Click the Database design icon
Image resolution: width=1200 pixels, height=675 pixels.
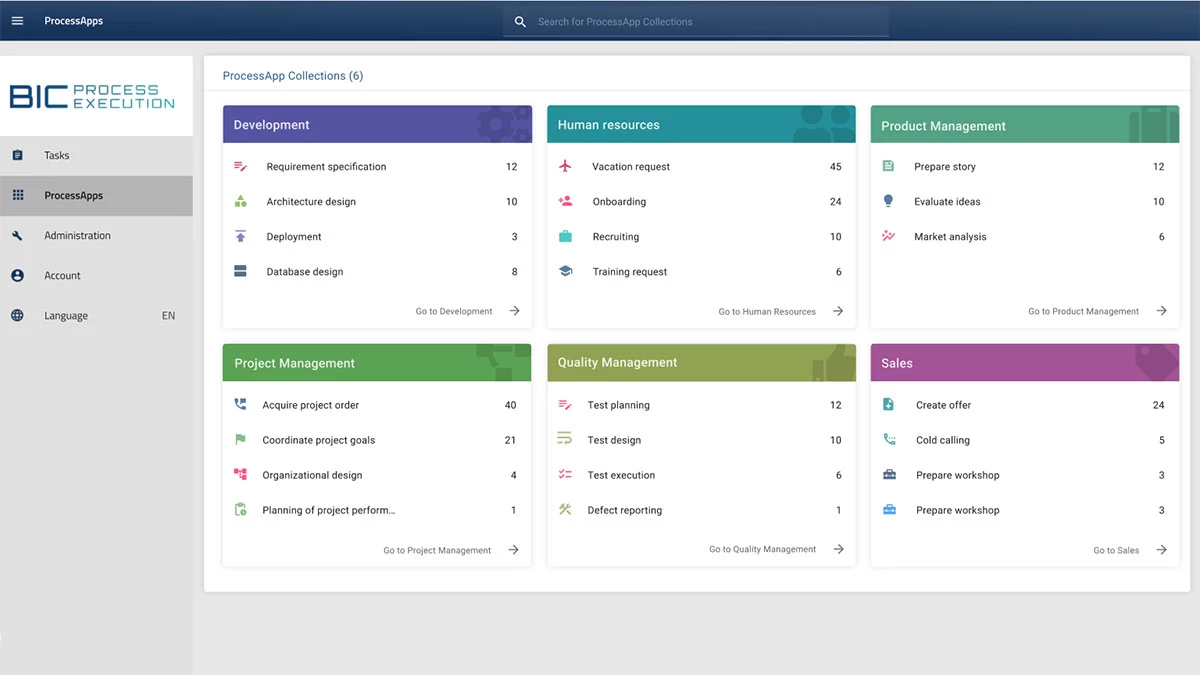[240, 271]
